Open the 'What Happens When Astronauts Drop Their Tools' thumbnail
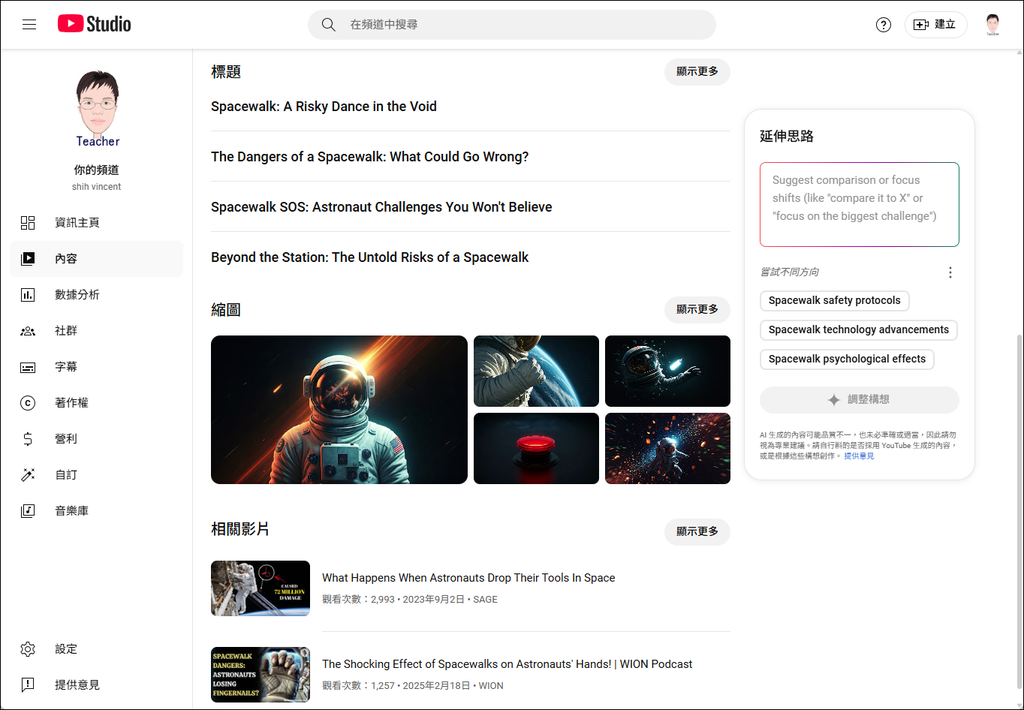The width and height of the screenshot is (1024, 710). 261,589
